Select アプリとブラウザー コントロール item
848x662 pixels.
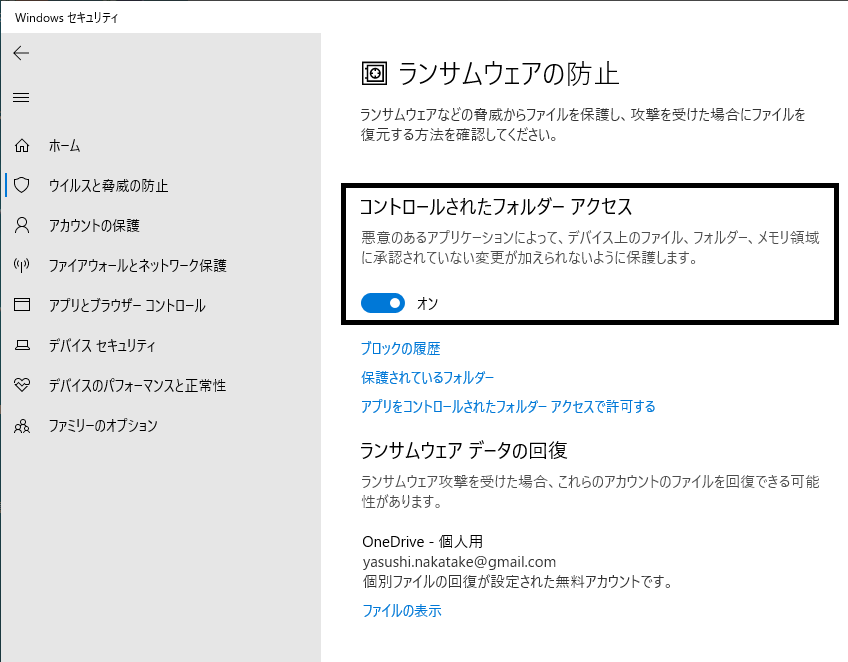coord(127,305)
